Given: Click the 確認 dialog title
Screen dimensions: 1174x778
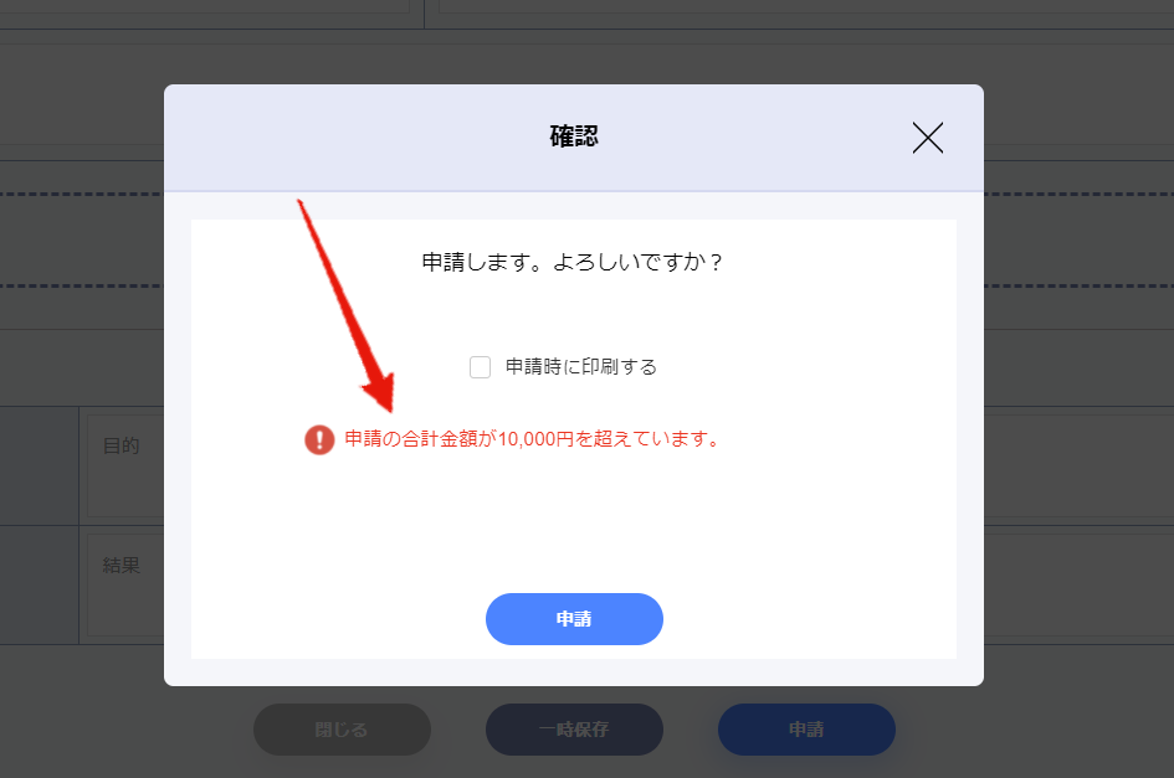Looking at the screenshot, I should (574, 136).
